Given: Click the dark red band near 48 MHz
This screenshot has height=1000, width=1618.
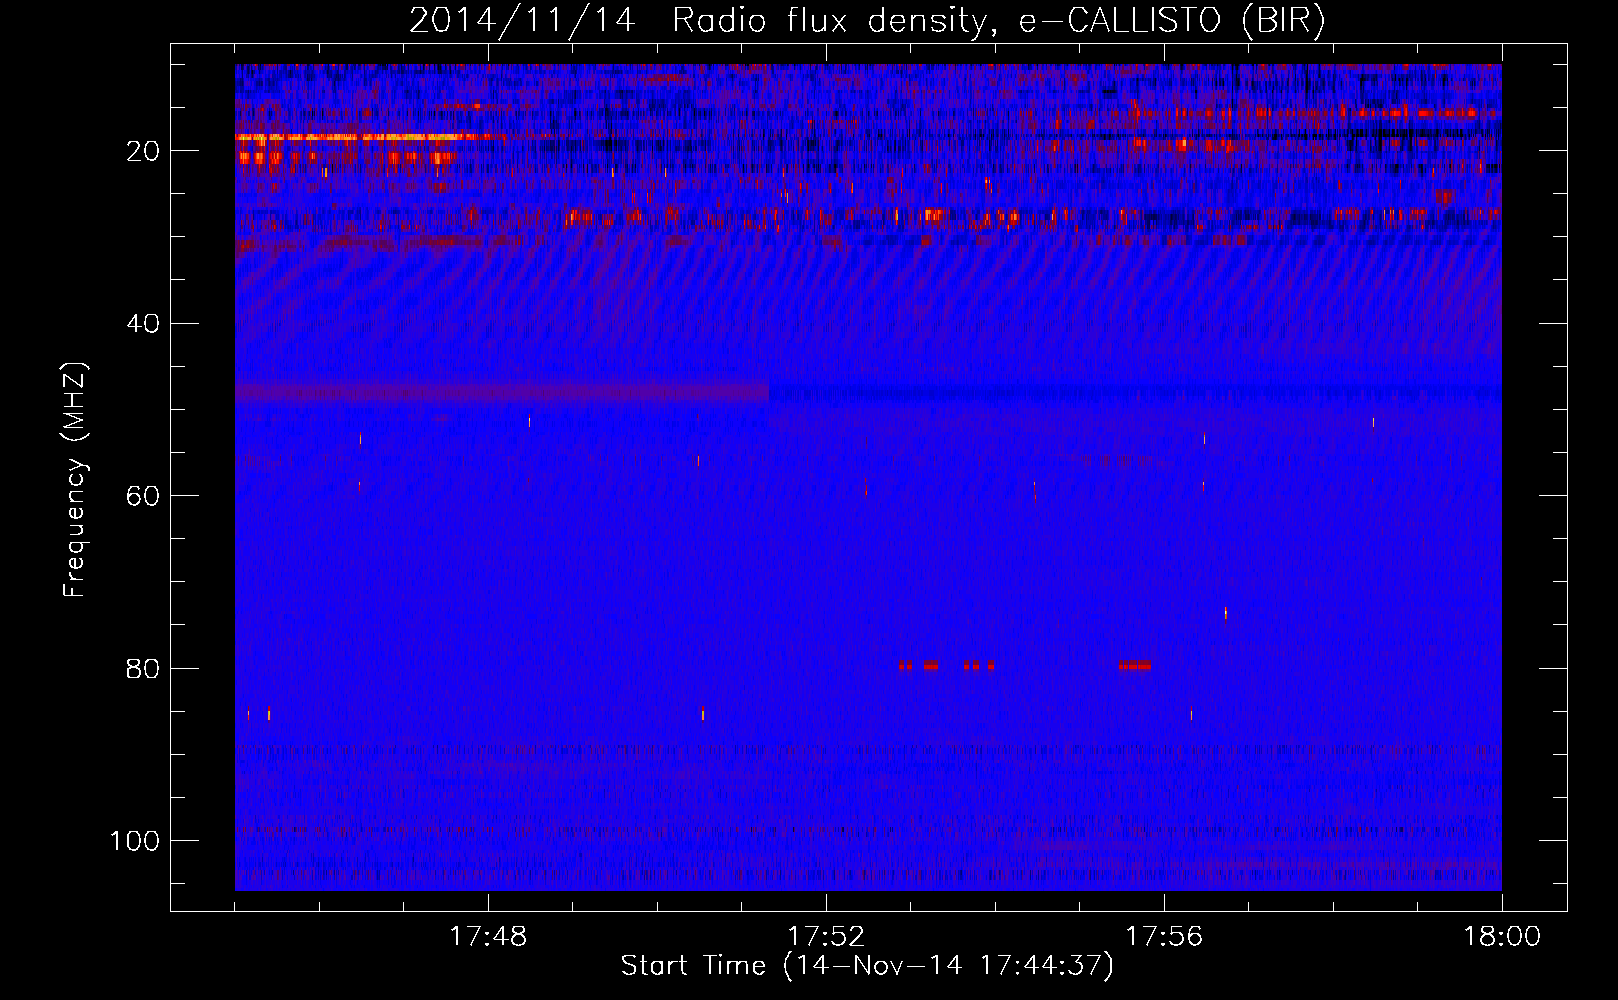Looking at the screenshot, I should coord(502,393).
